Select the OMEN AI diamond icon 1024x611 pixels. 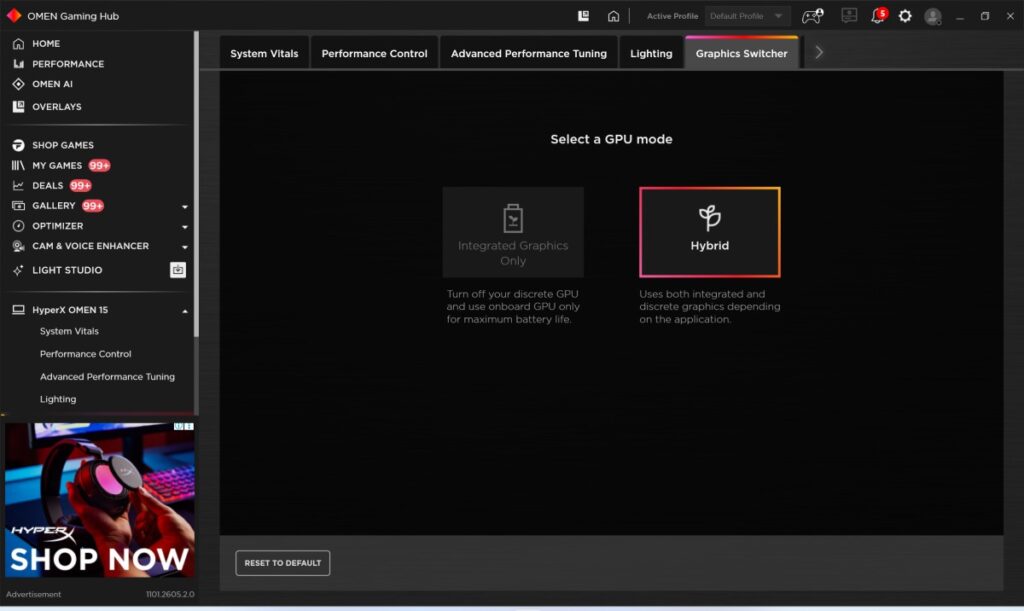click(18, 84)
